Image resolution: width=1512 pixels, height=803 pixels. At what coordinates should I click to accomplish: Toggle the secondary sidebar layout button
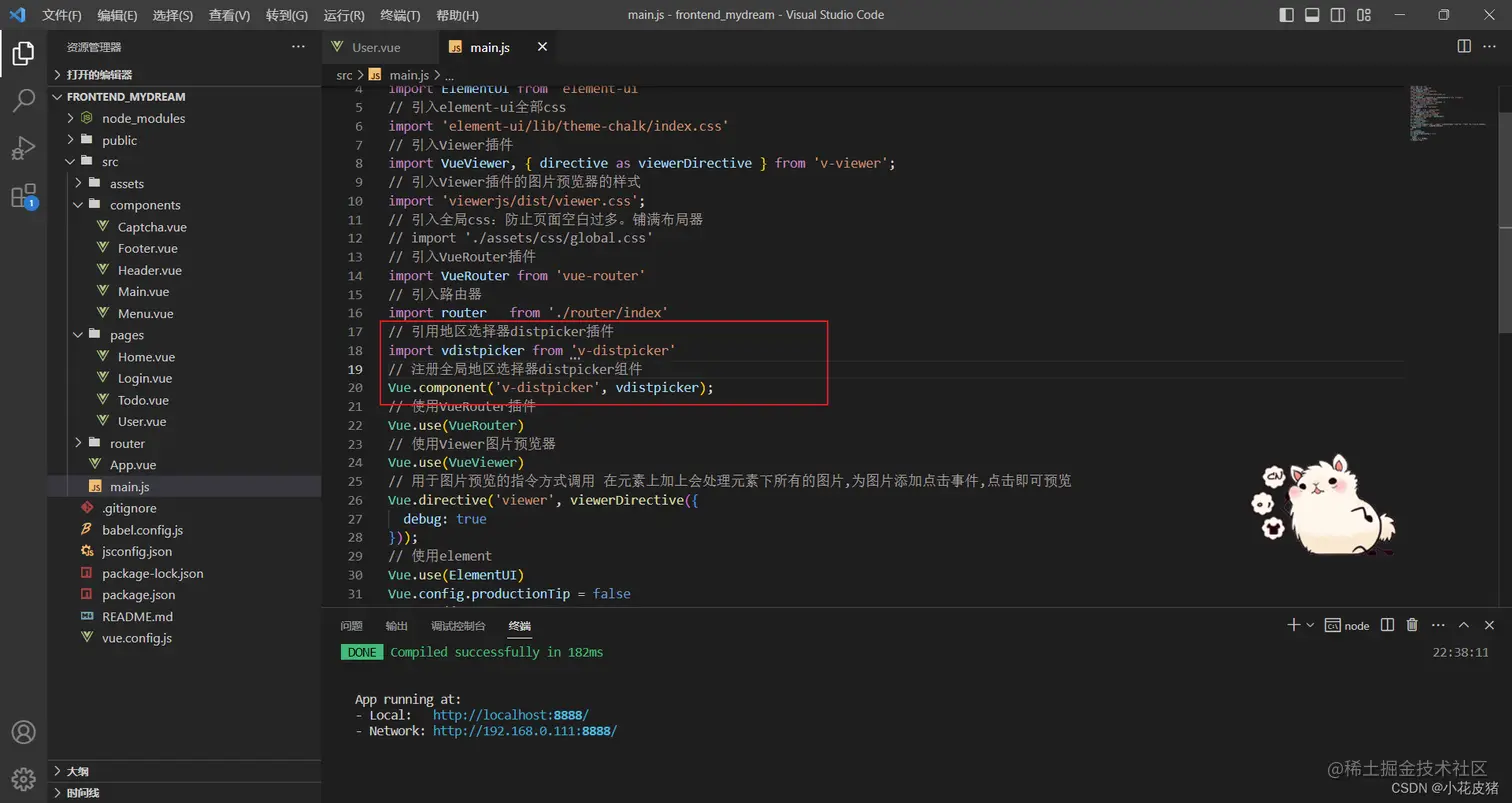[x=1338, y=15]
